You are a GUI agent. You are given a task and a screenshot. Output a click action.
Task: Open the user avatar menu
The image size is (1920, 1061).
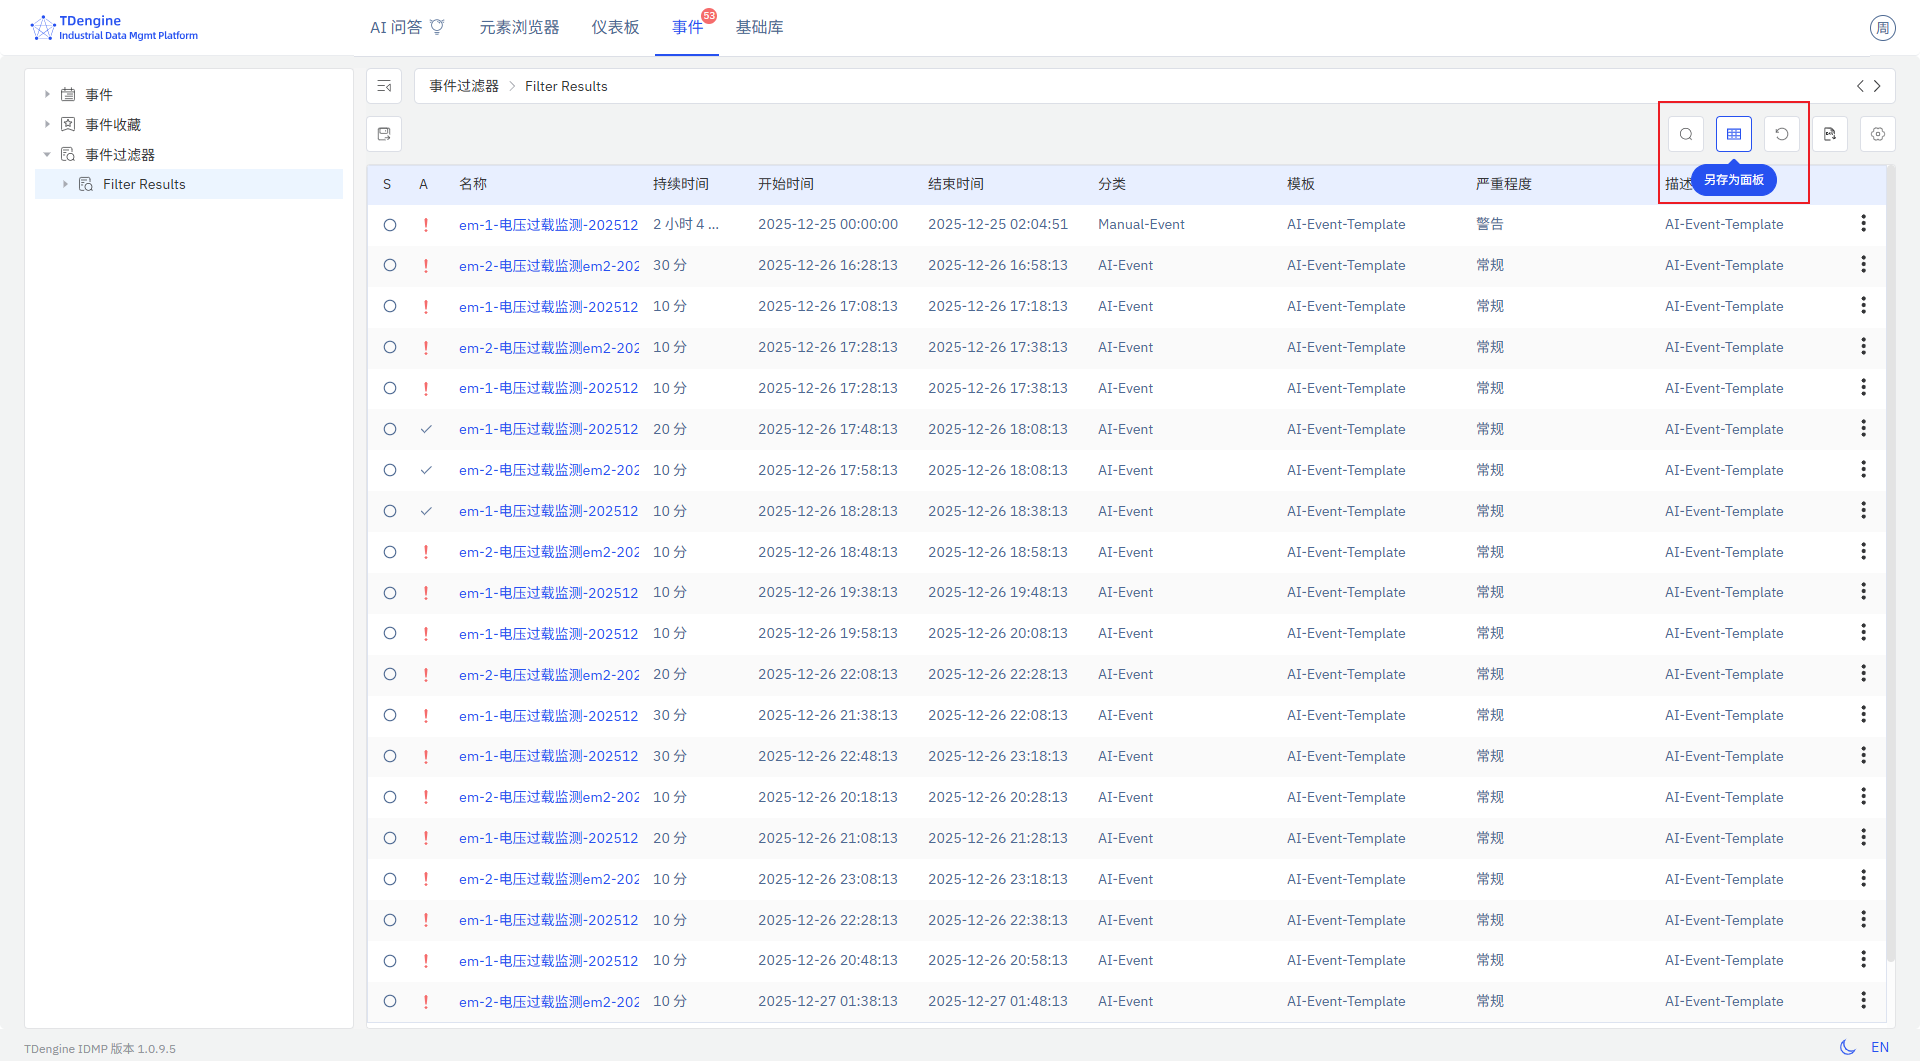pyautogui.click(x=1883, y=28)
